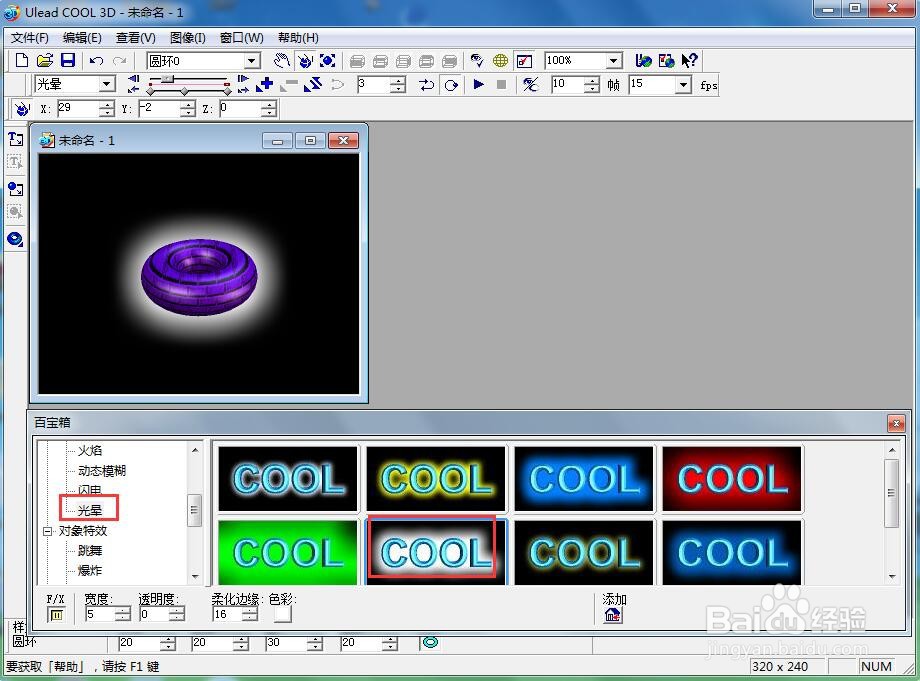Click the effects tree scrollbar up arrow
The image size is (920, 681).
(x=195, y=450)
